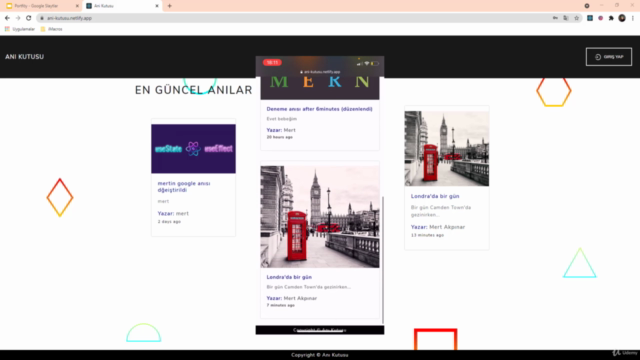Open 'Deneme anısı after 6minutes (düzenlendi)' title

pos(320,109)
